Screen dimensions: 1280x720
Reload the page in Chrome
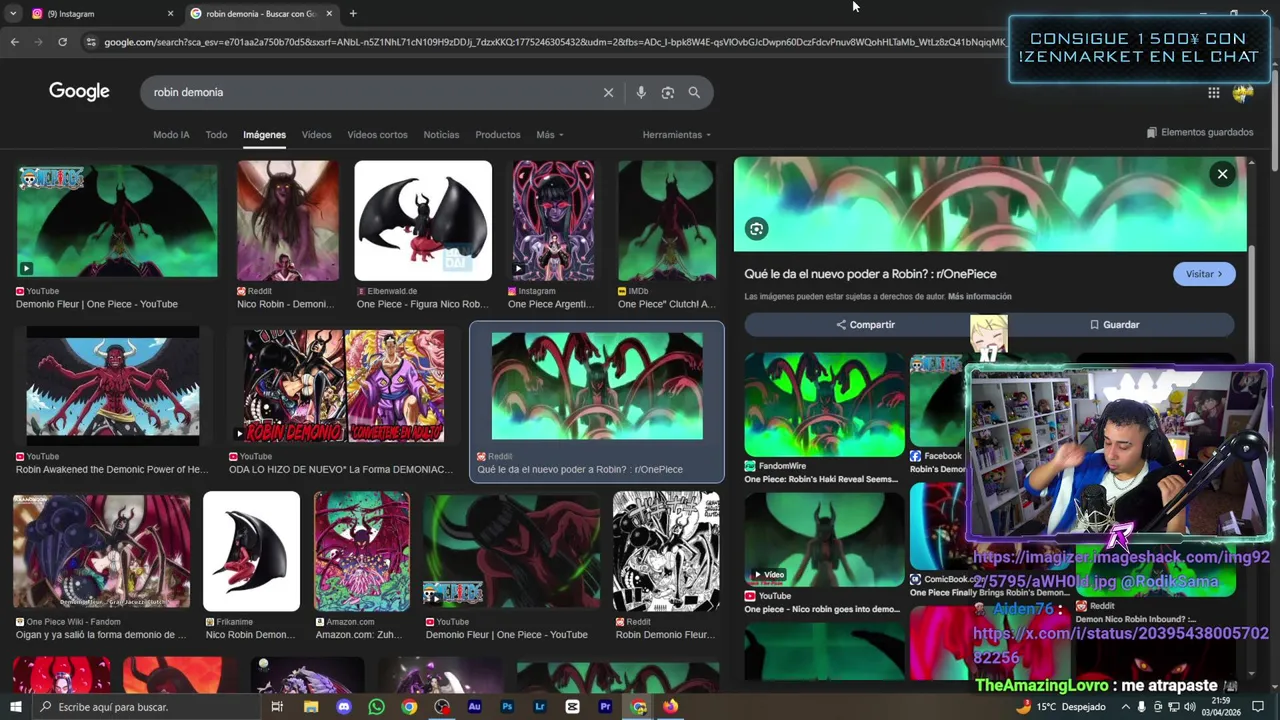click(62, 42)
